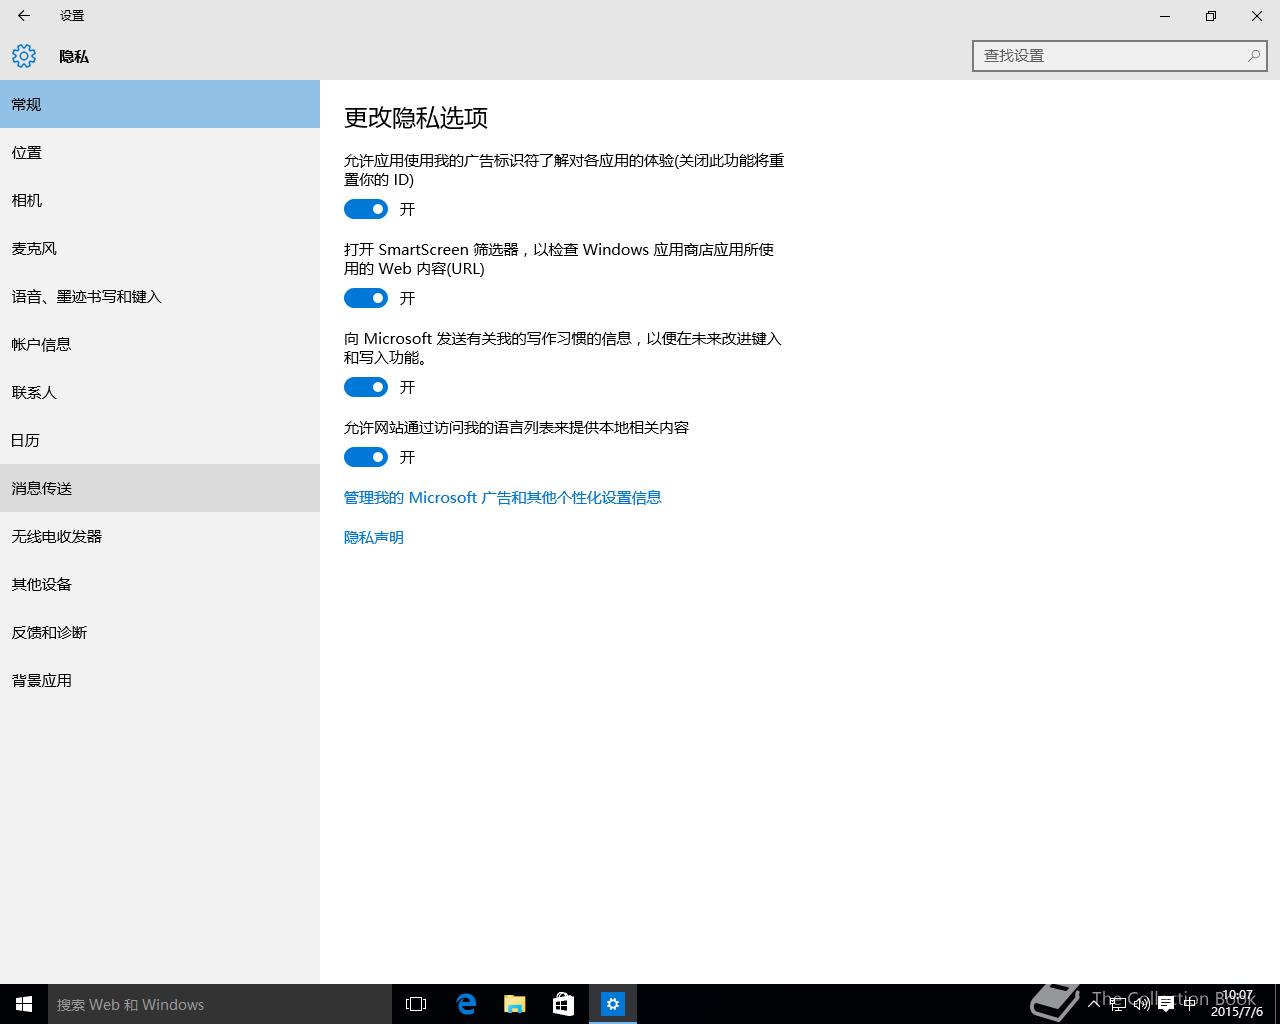
Task: Restore down the 设置 window
Action: (x=1211, y=16)
